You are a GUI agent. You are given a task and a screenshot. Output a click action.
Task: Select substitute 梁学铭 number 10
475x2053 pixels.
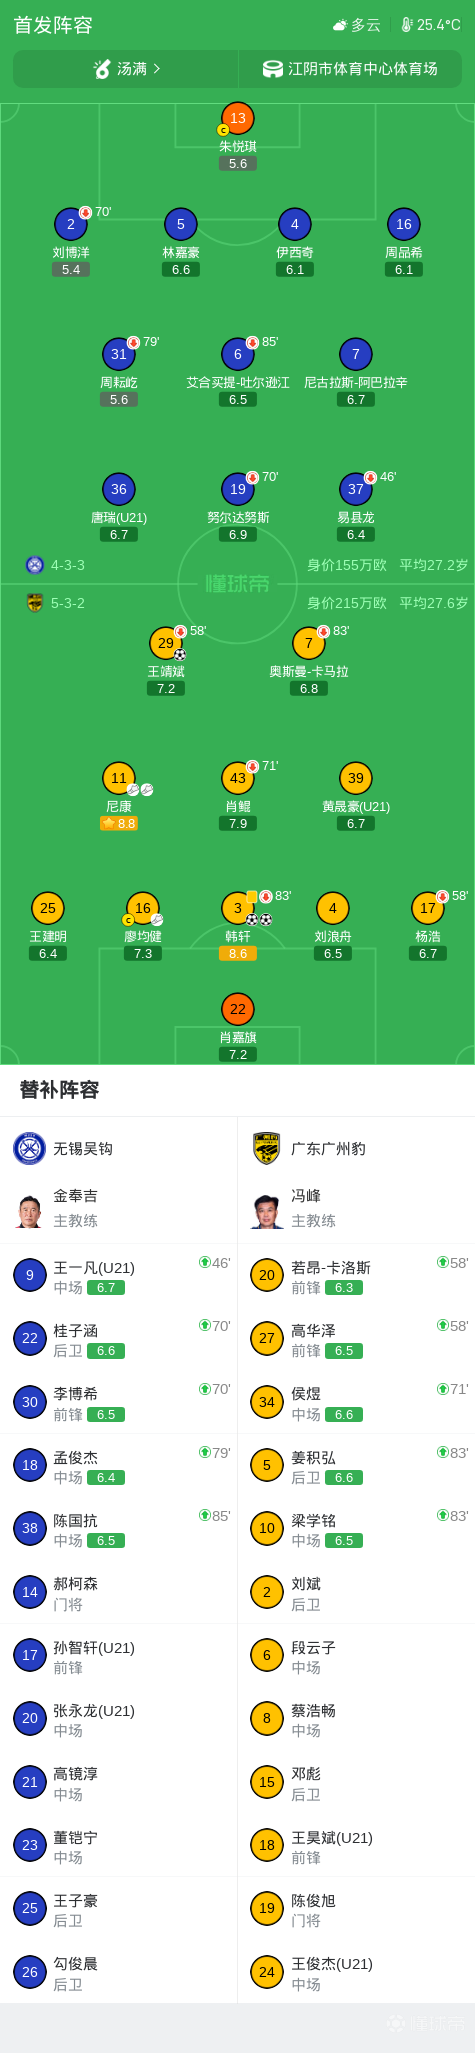267,1528
